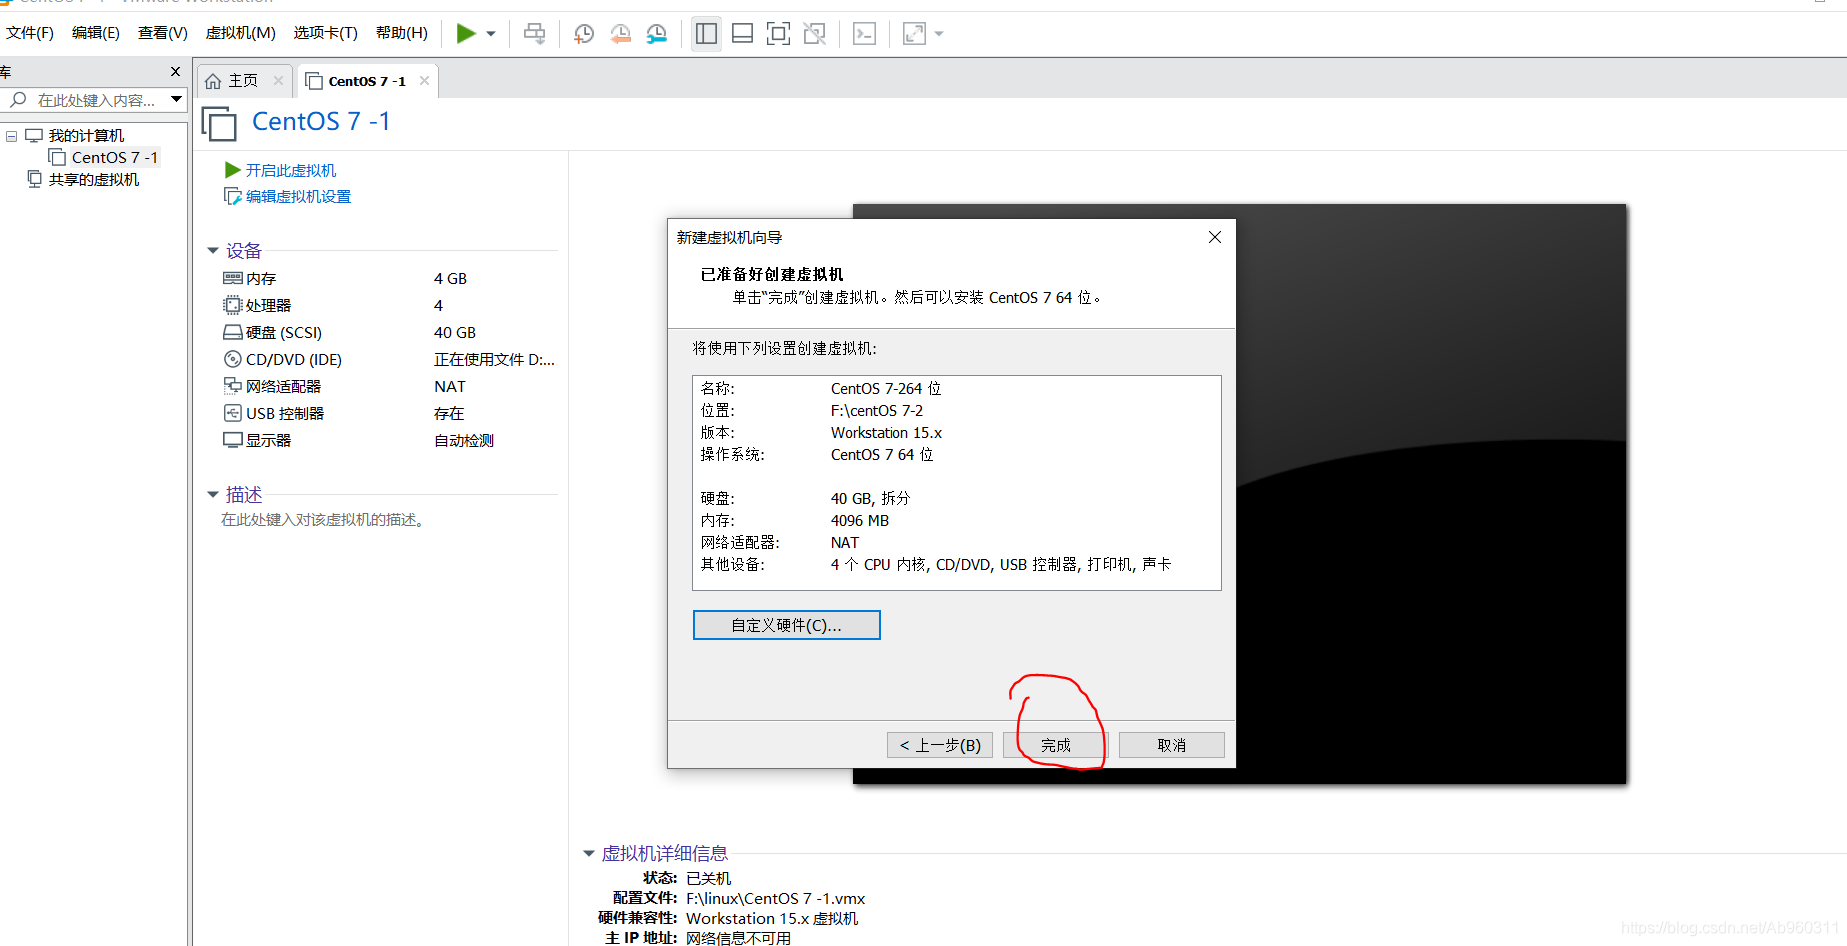
Task: Toggle the thumbnail bar view icon
Action: click(x=742, y=34)
